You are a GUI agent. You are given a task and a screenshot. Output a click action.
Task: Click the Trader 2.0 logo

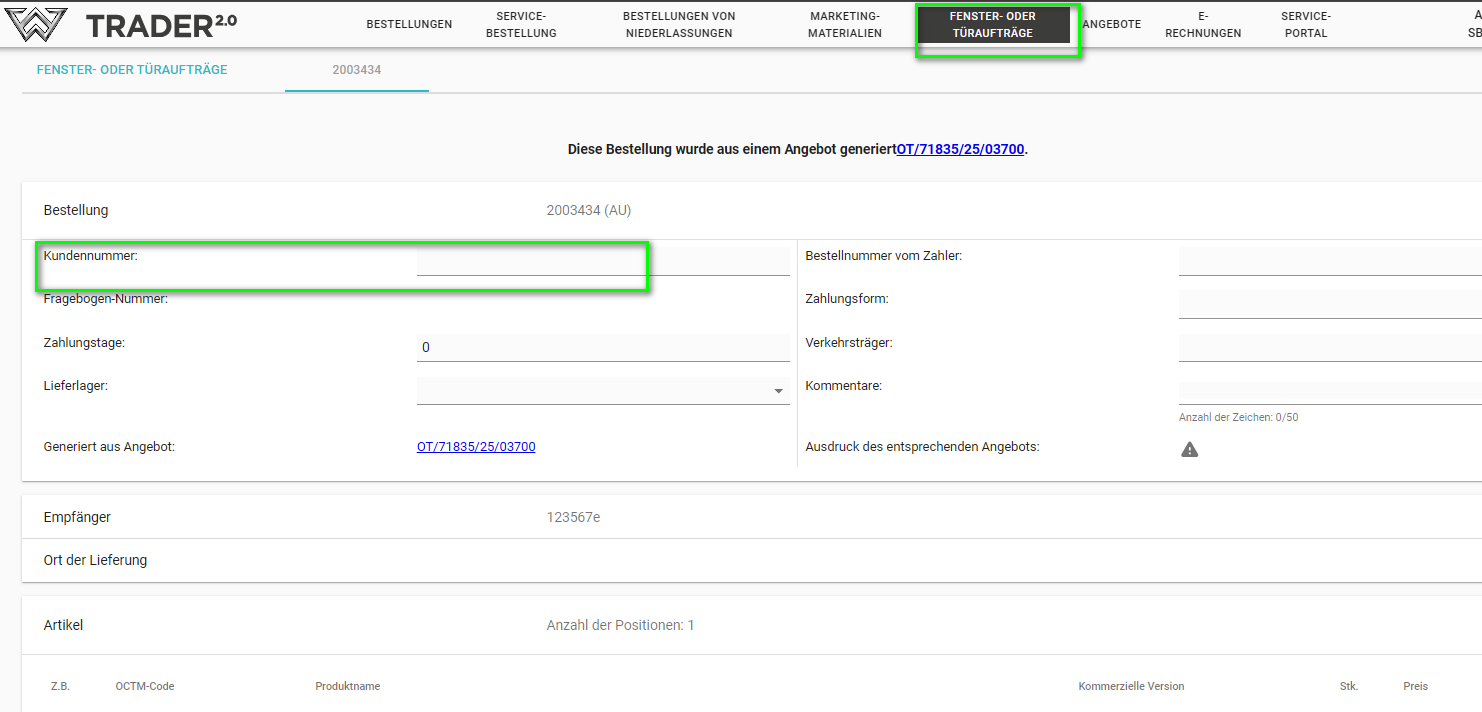pyautogui.click(x=120, y=25)
